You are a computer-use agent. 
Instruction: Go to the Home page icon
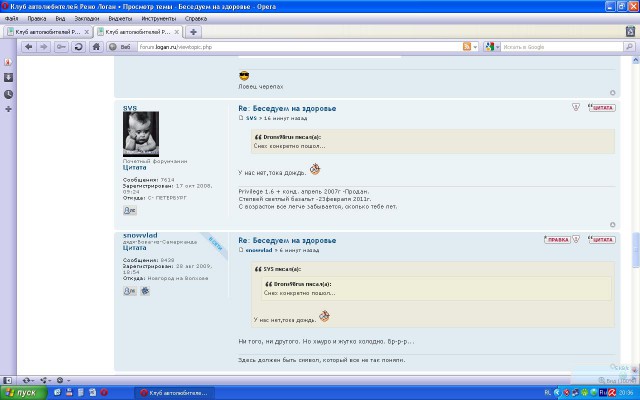tap(96, 47)
